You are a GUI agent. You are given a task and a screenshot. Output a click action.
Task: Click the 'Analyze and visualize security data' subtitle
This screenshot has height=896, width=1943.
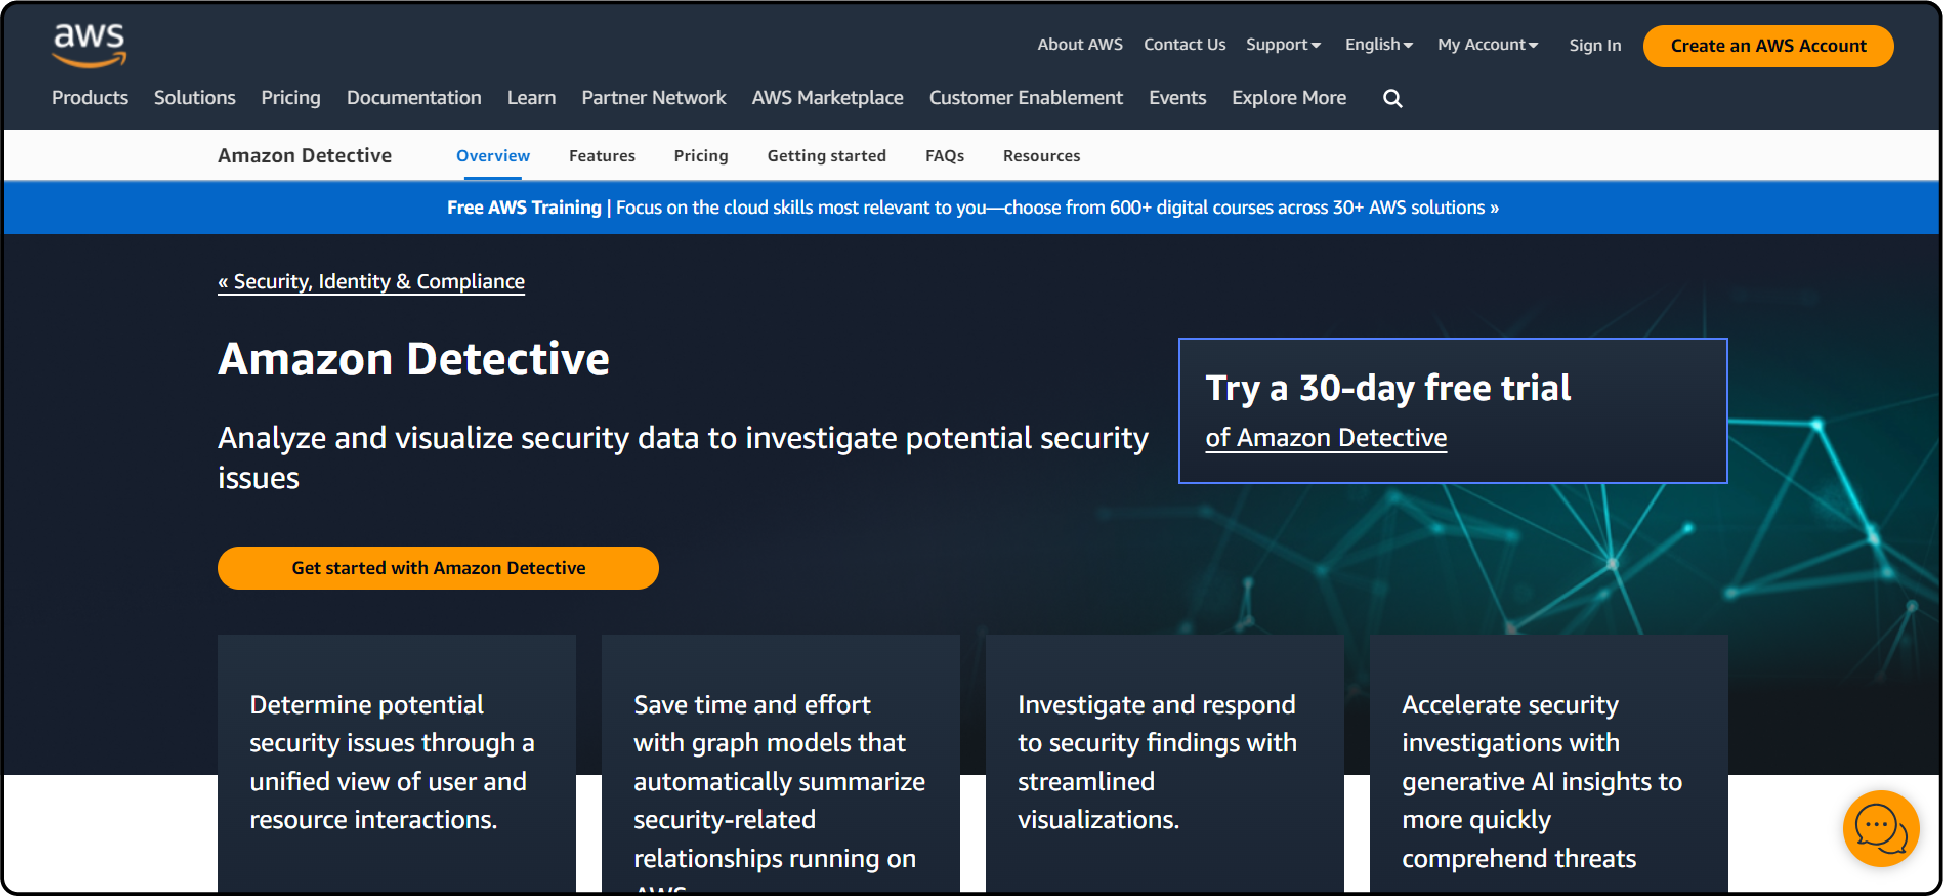coord(683,458)
